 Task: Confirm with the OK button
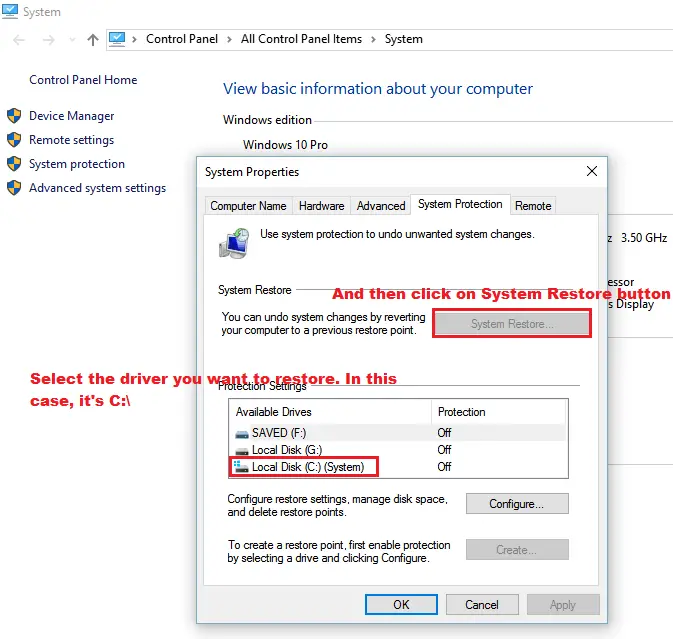pyautogui.click(x=401, y=605)
